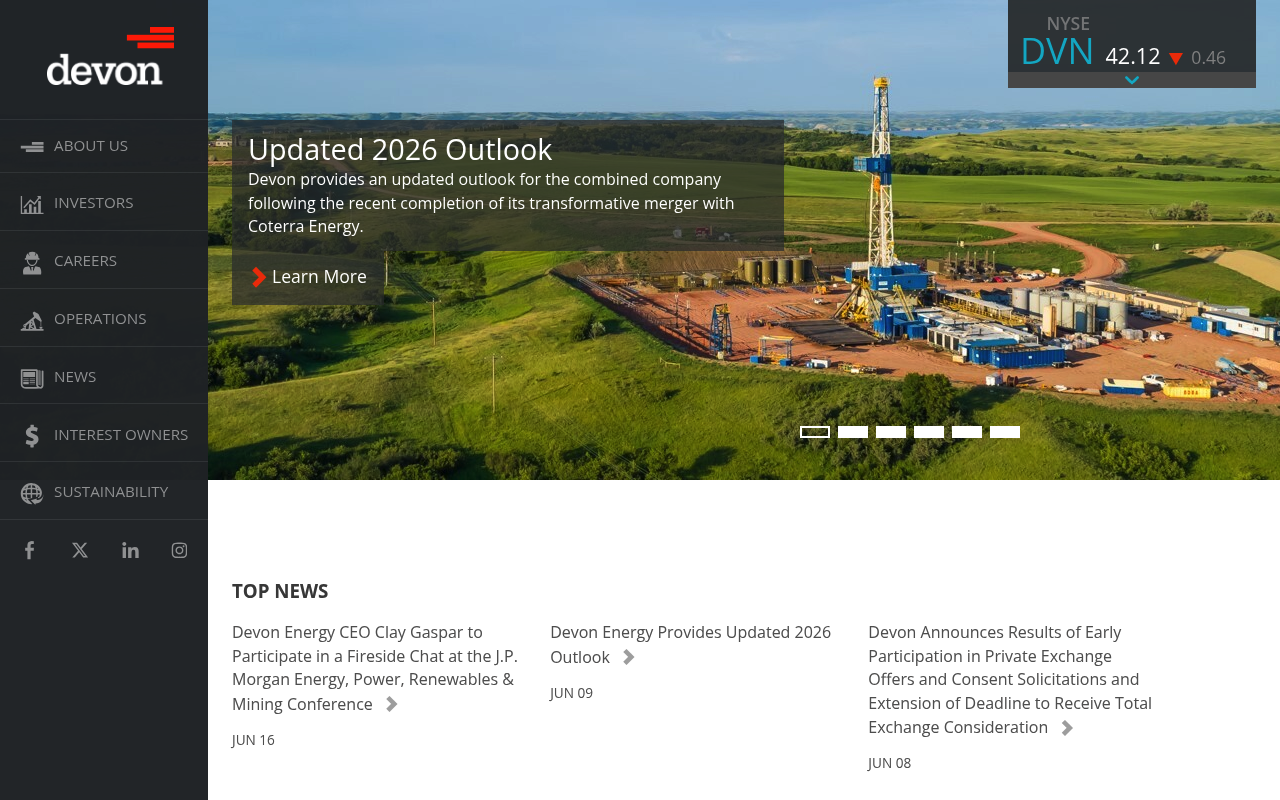
Task: Select the third carousel slide indicator
Action: (891, 432)
